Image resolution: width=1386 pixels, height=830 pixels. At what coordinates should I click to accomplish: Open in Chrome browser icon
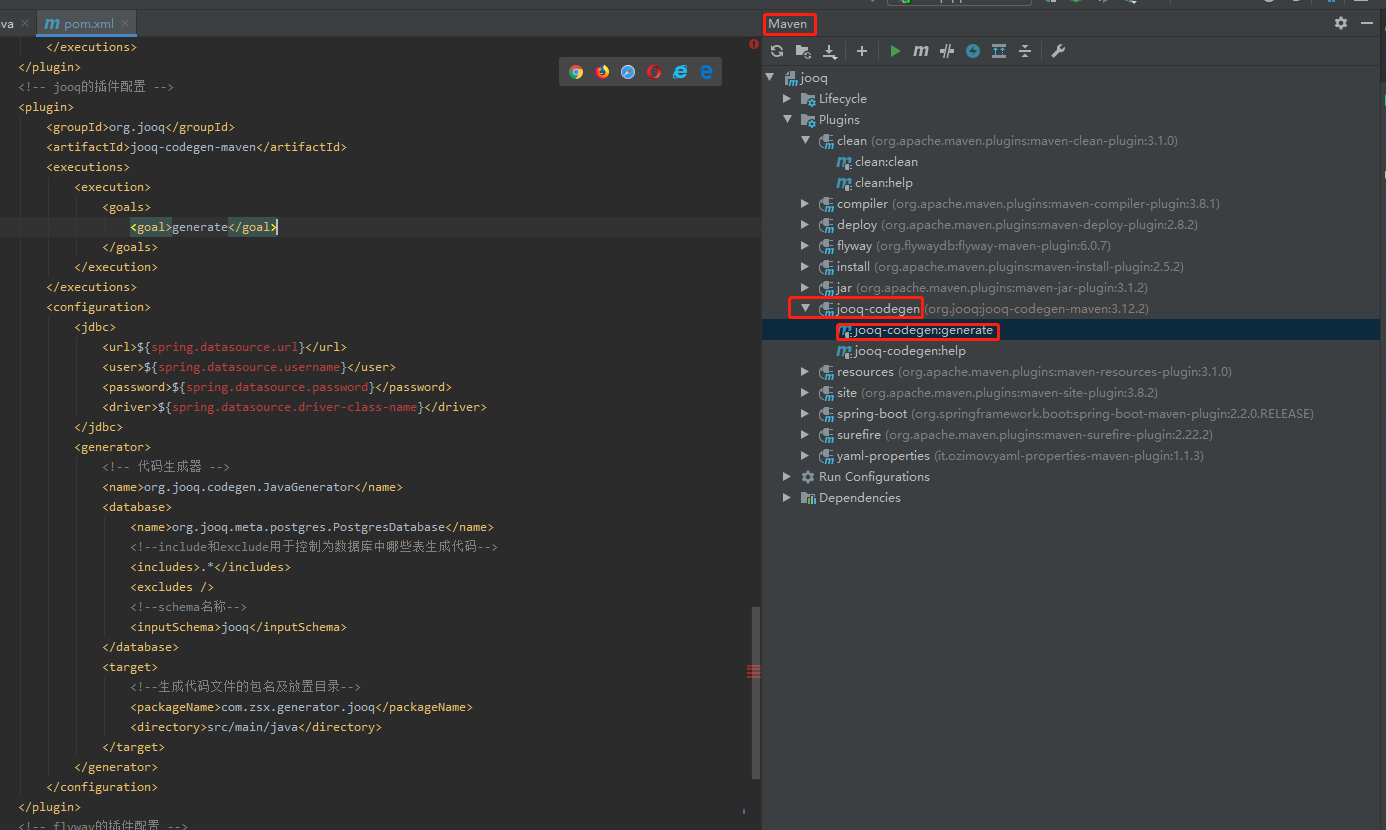pyautogui.click(x=576, y=72)
